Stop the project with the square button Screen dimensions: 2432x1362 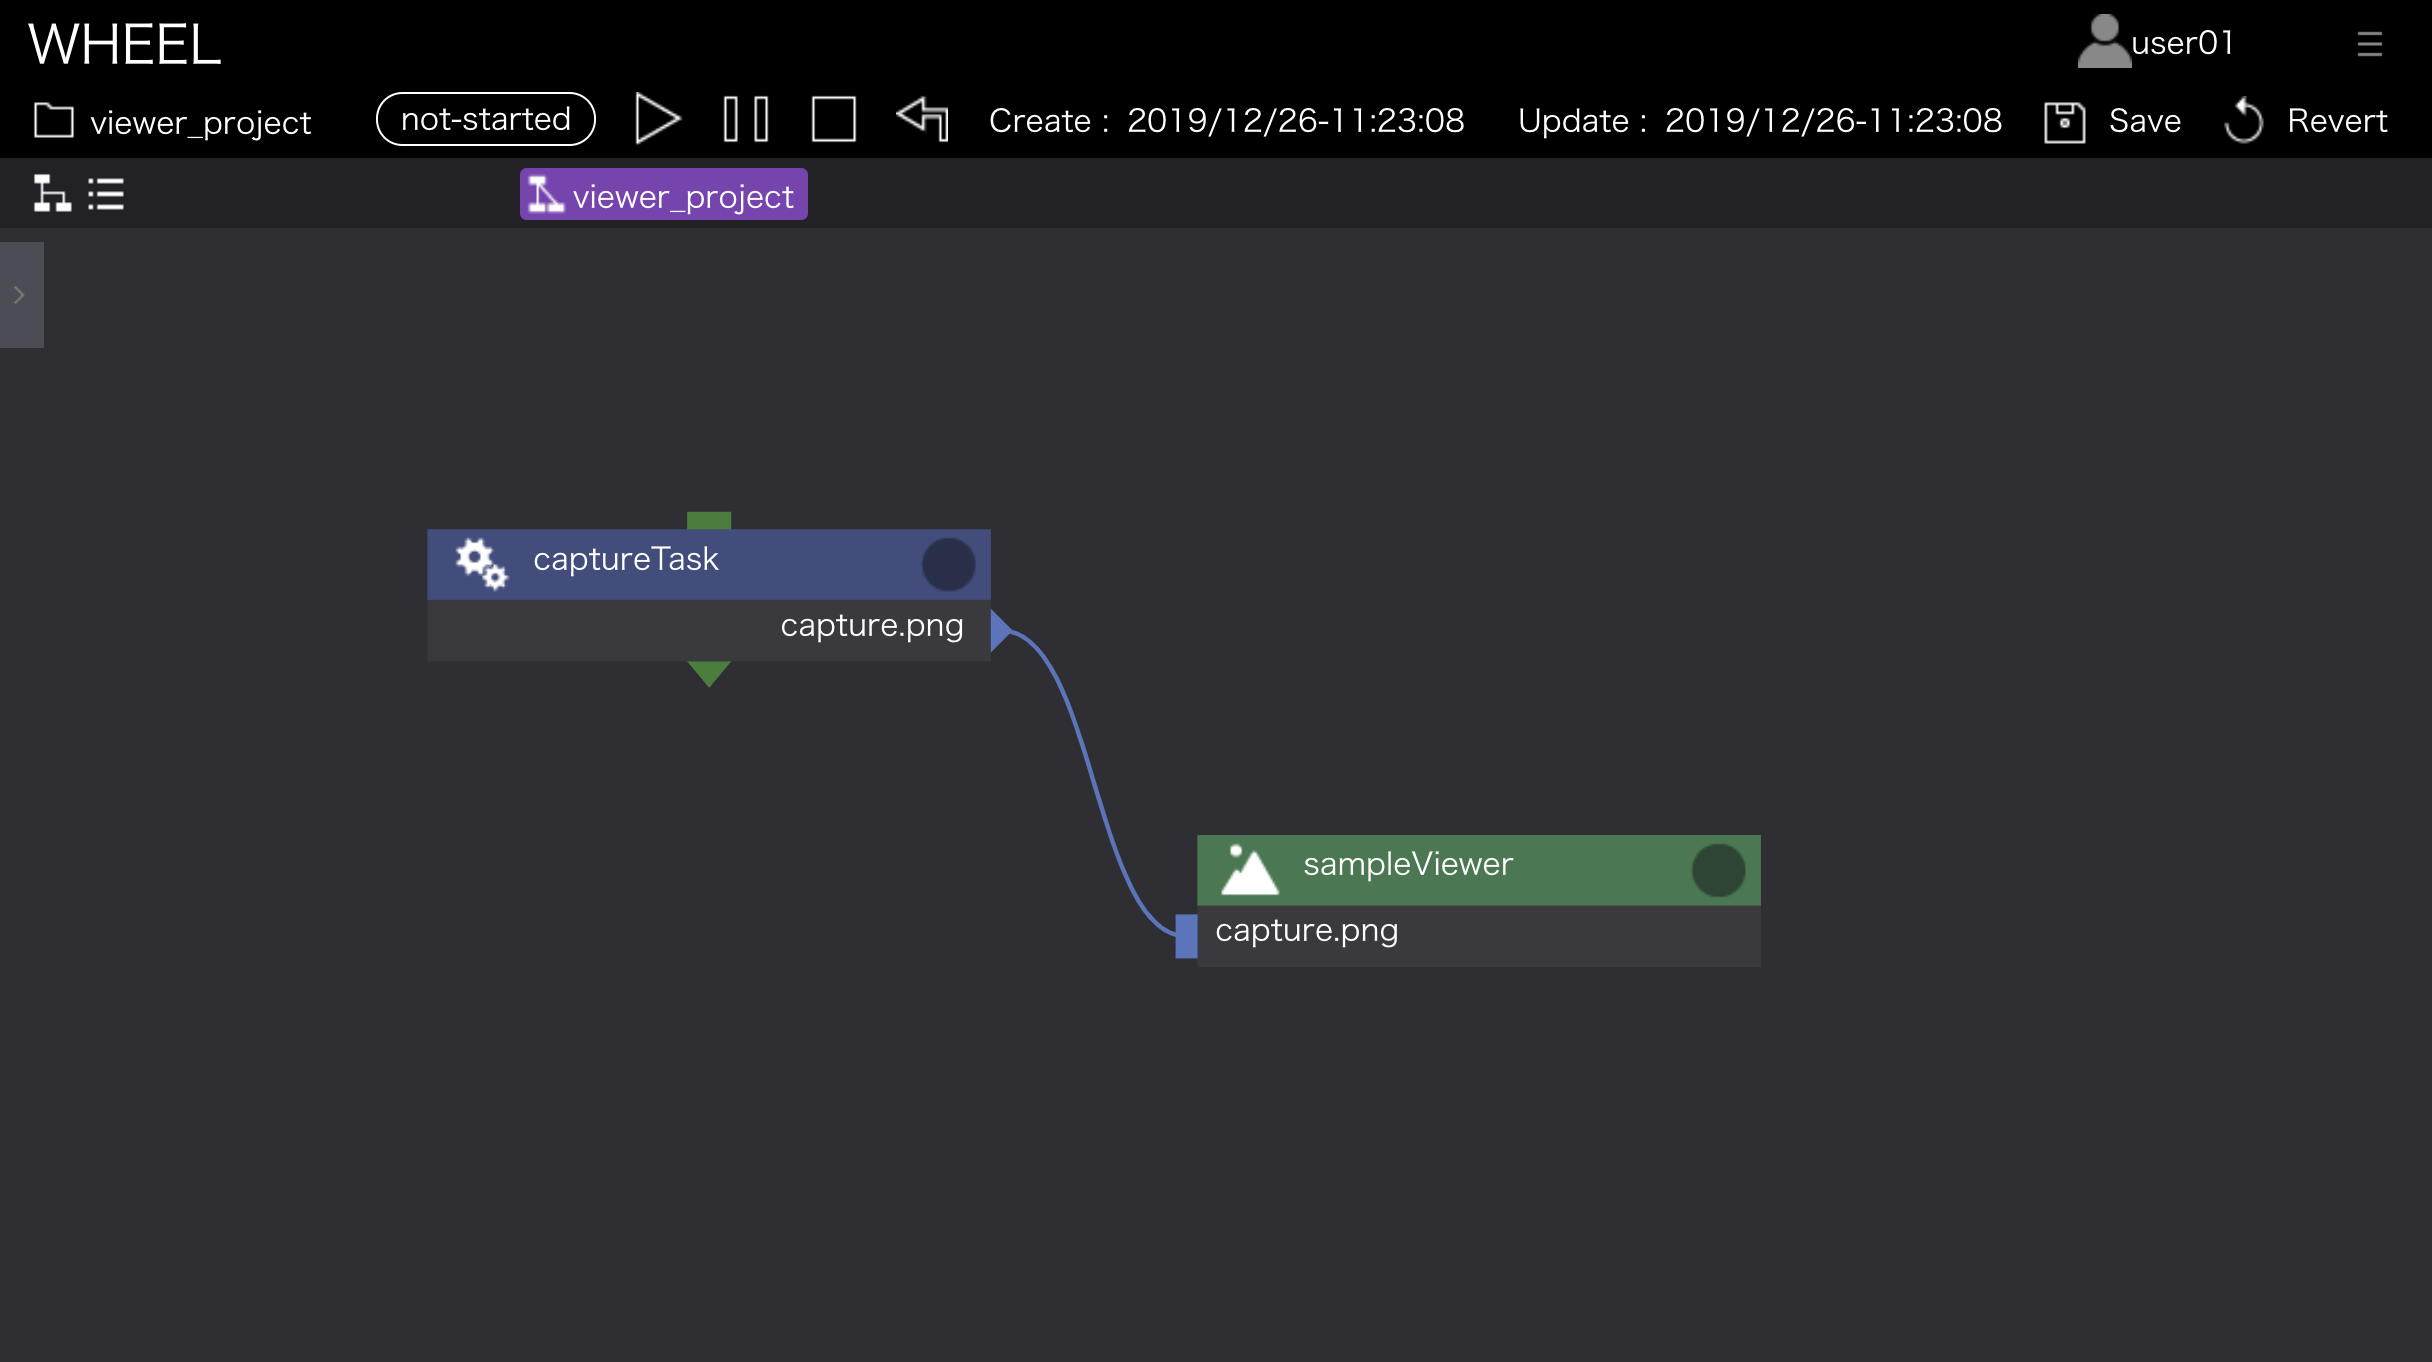point(833,120)
